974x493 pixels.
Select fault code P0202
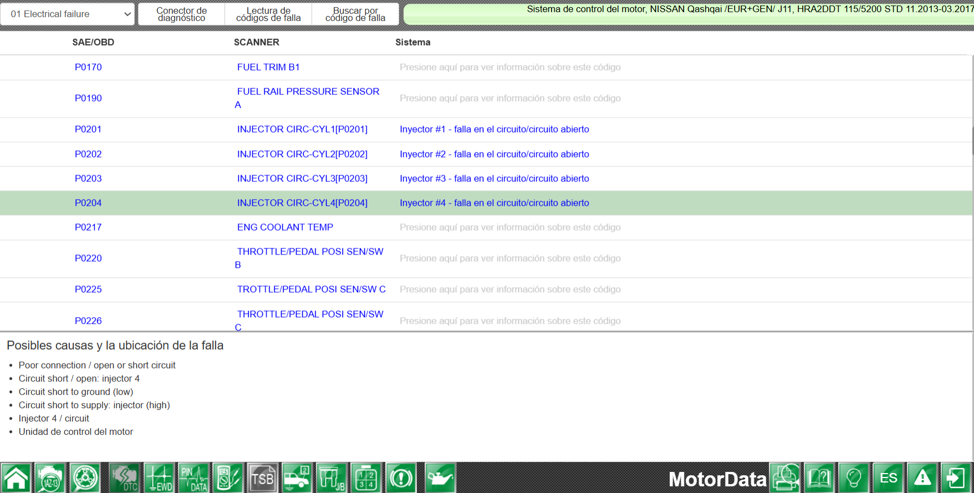point(88,154)
